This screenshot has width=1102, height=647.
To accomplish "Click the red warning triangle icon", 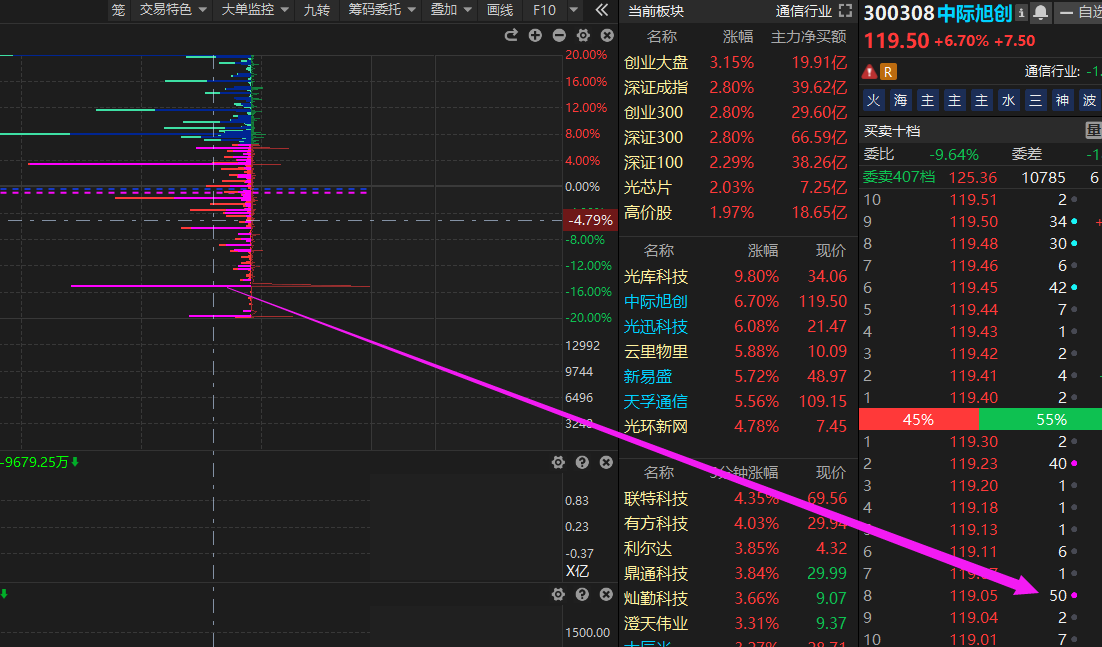I will tap(869, 71).
